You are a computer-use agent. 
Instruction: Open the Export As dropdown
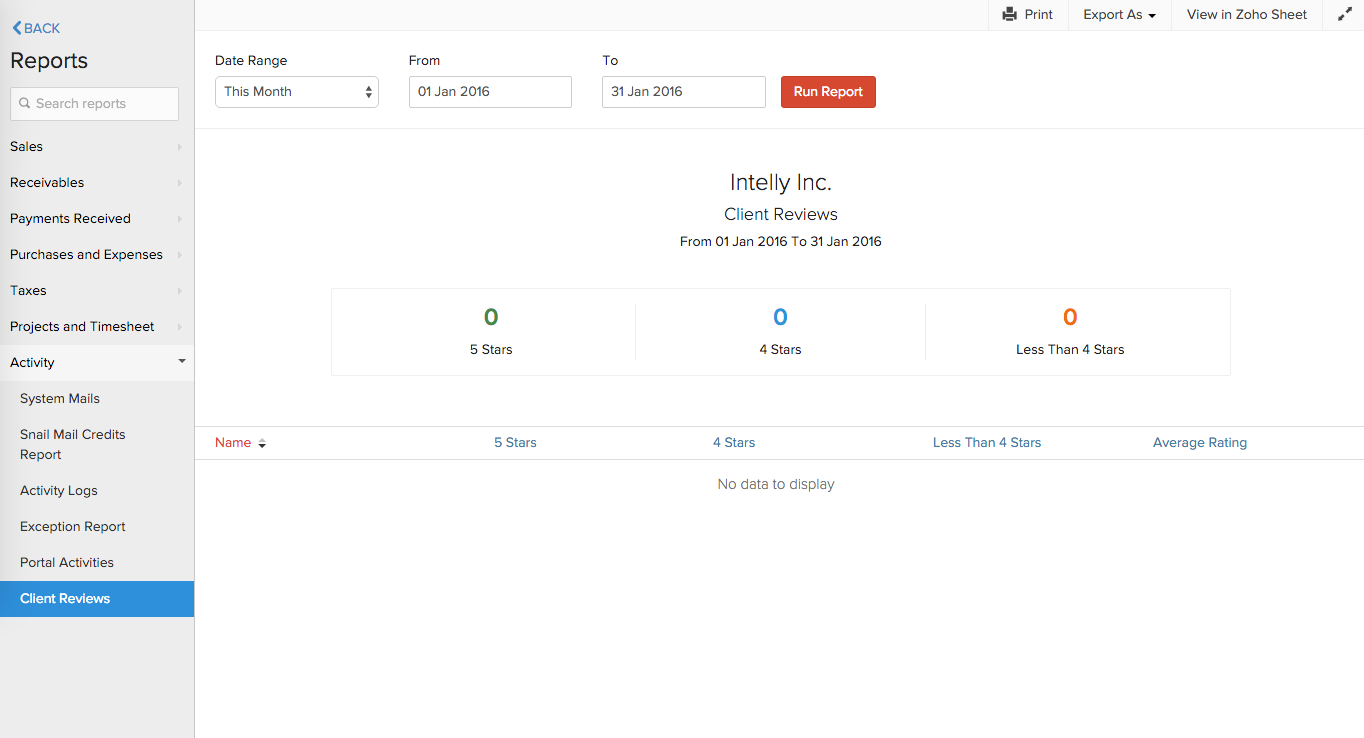pyautogui.click(x=1119, y=15)
